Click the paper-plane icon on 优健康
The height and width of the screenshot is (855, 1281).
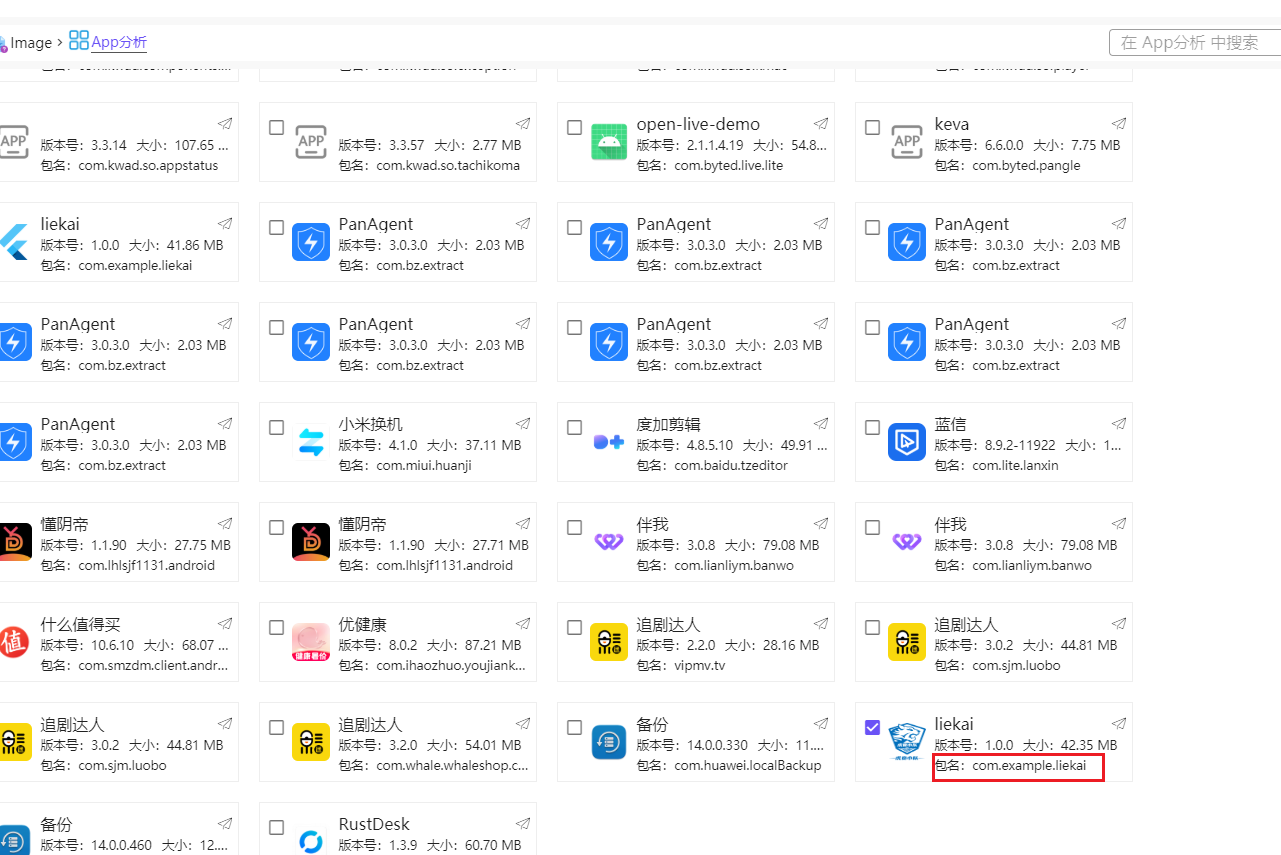[x=523, y=623]
